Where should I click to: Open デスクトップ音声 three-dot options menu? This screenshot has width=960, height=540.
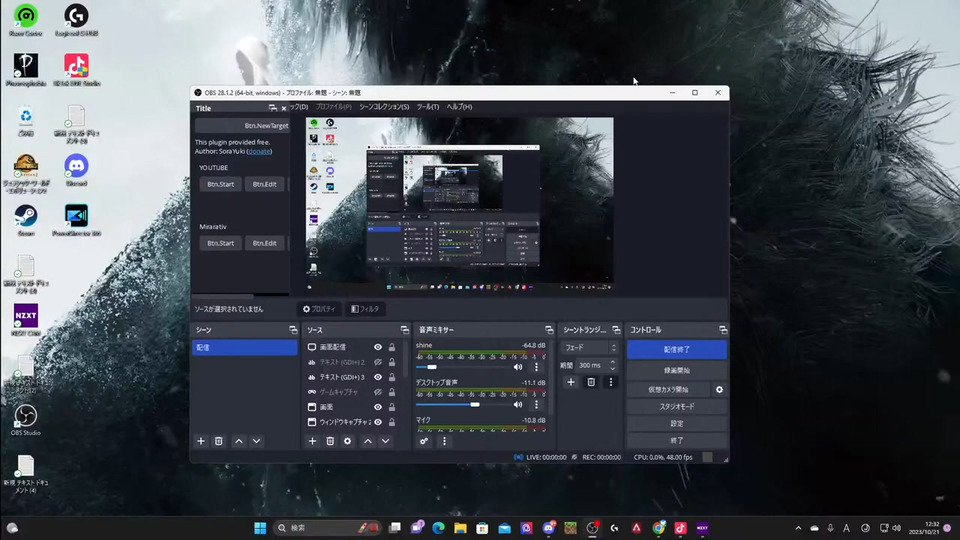tap(536, 404)
